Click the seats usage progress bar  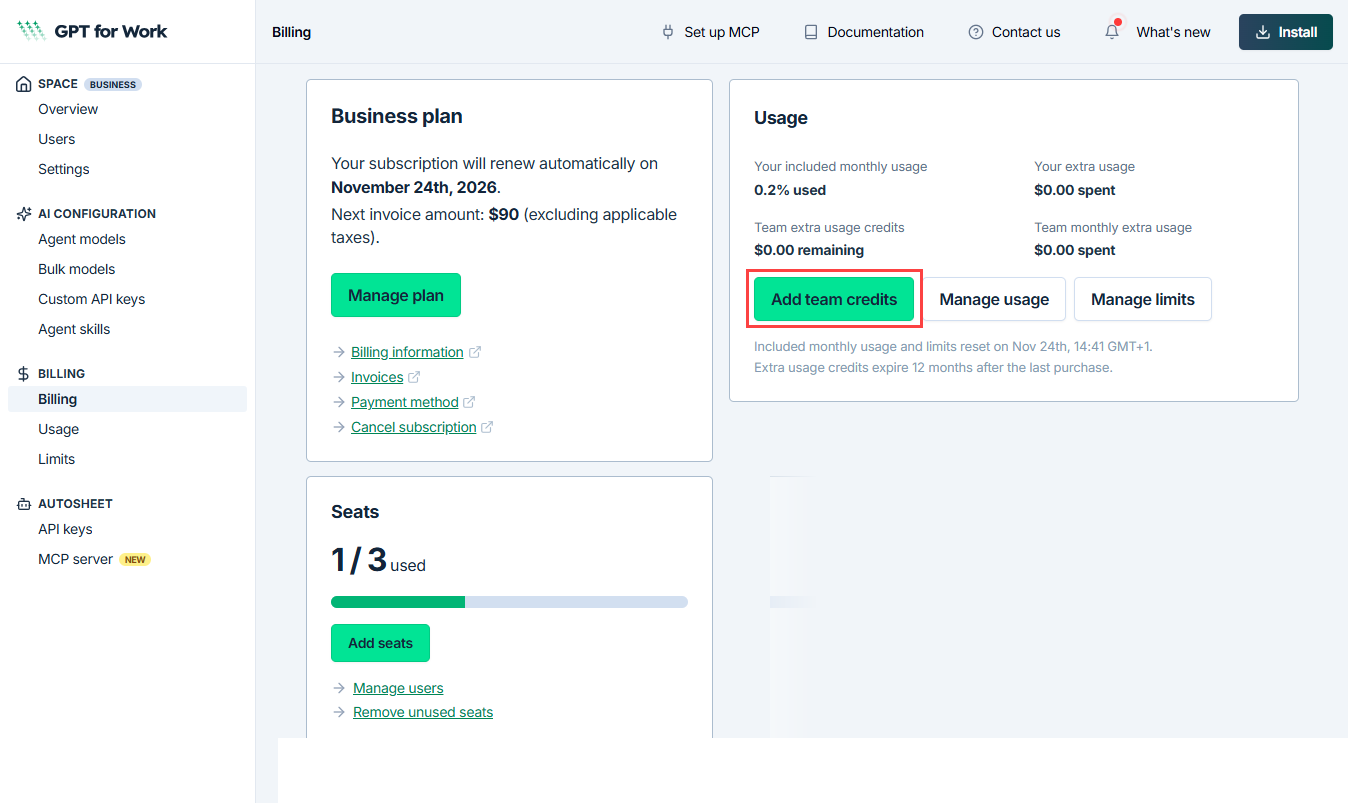(x=509, y=602)
